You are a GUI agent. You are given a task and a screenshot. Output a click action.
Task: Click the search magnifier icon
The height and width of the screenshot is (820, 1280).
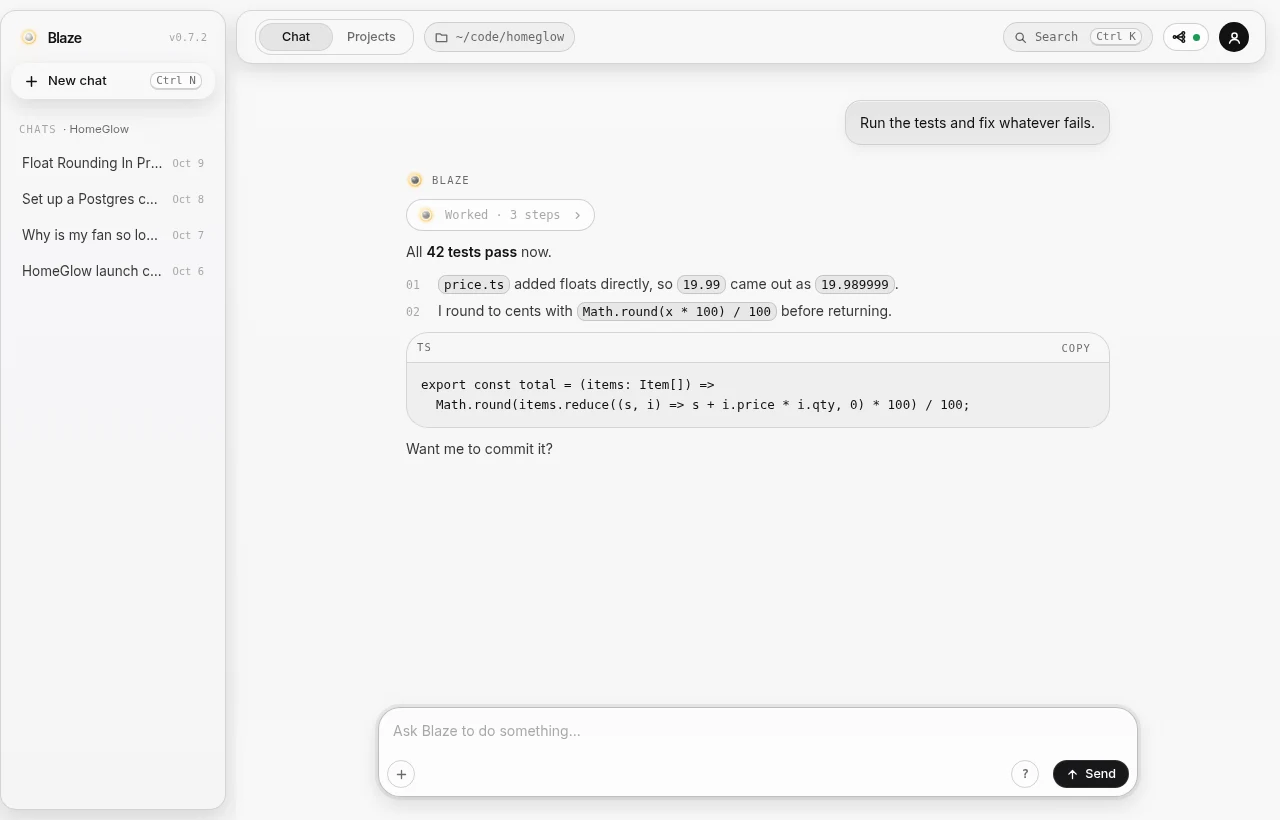(x=1021, y=37)
